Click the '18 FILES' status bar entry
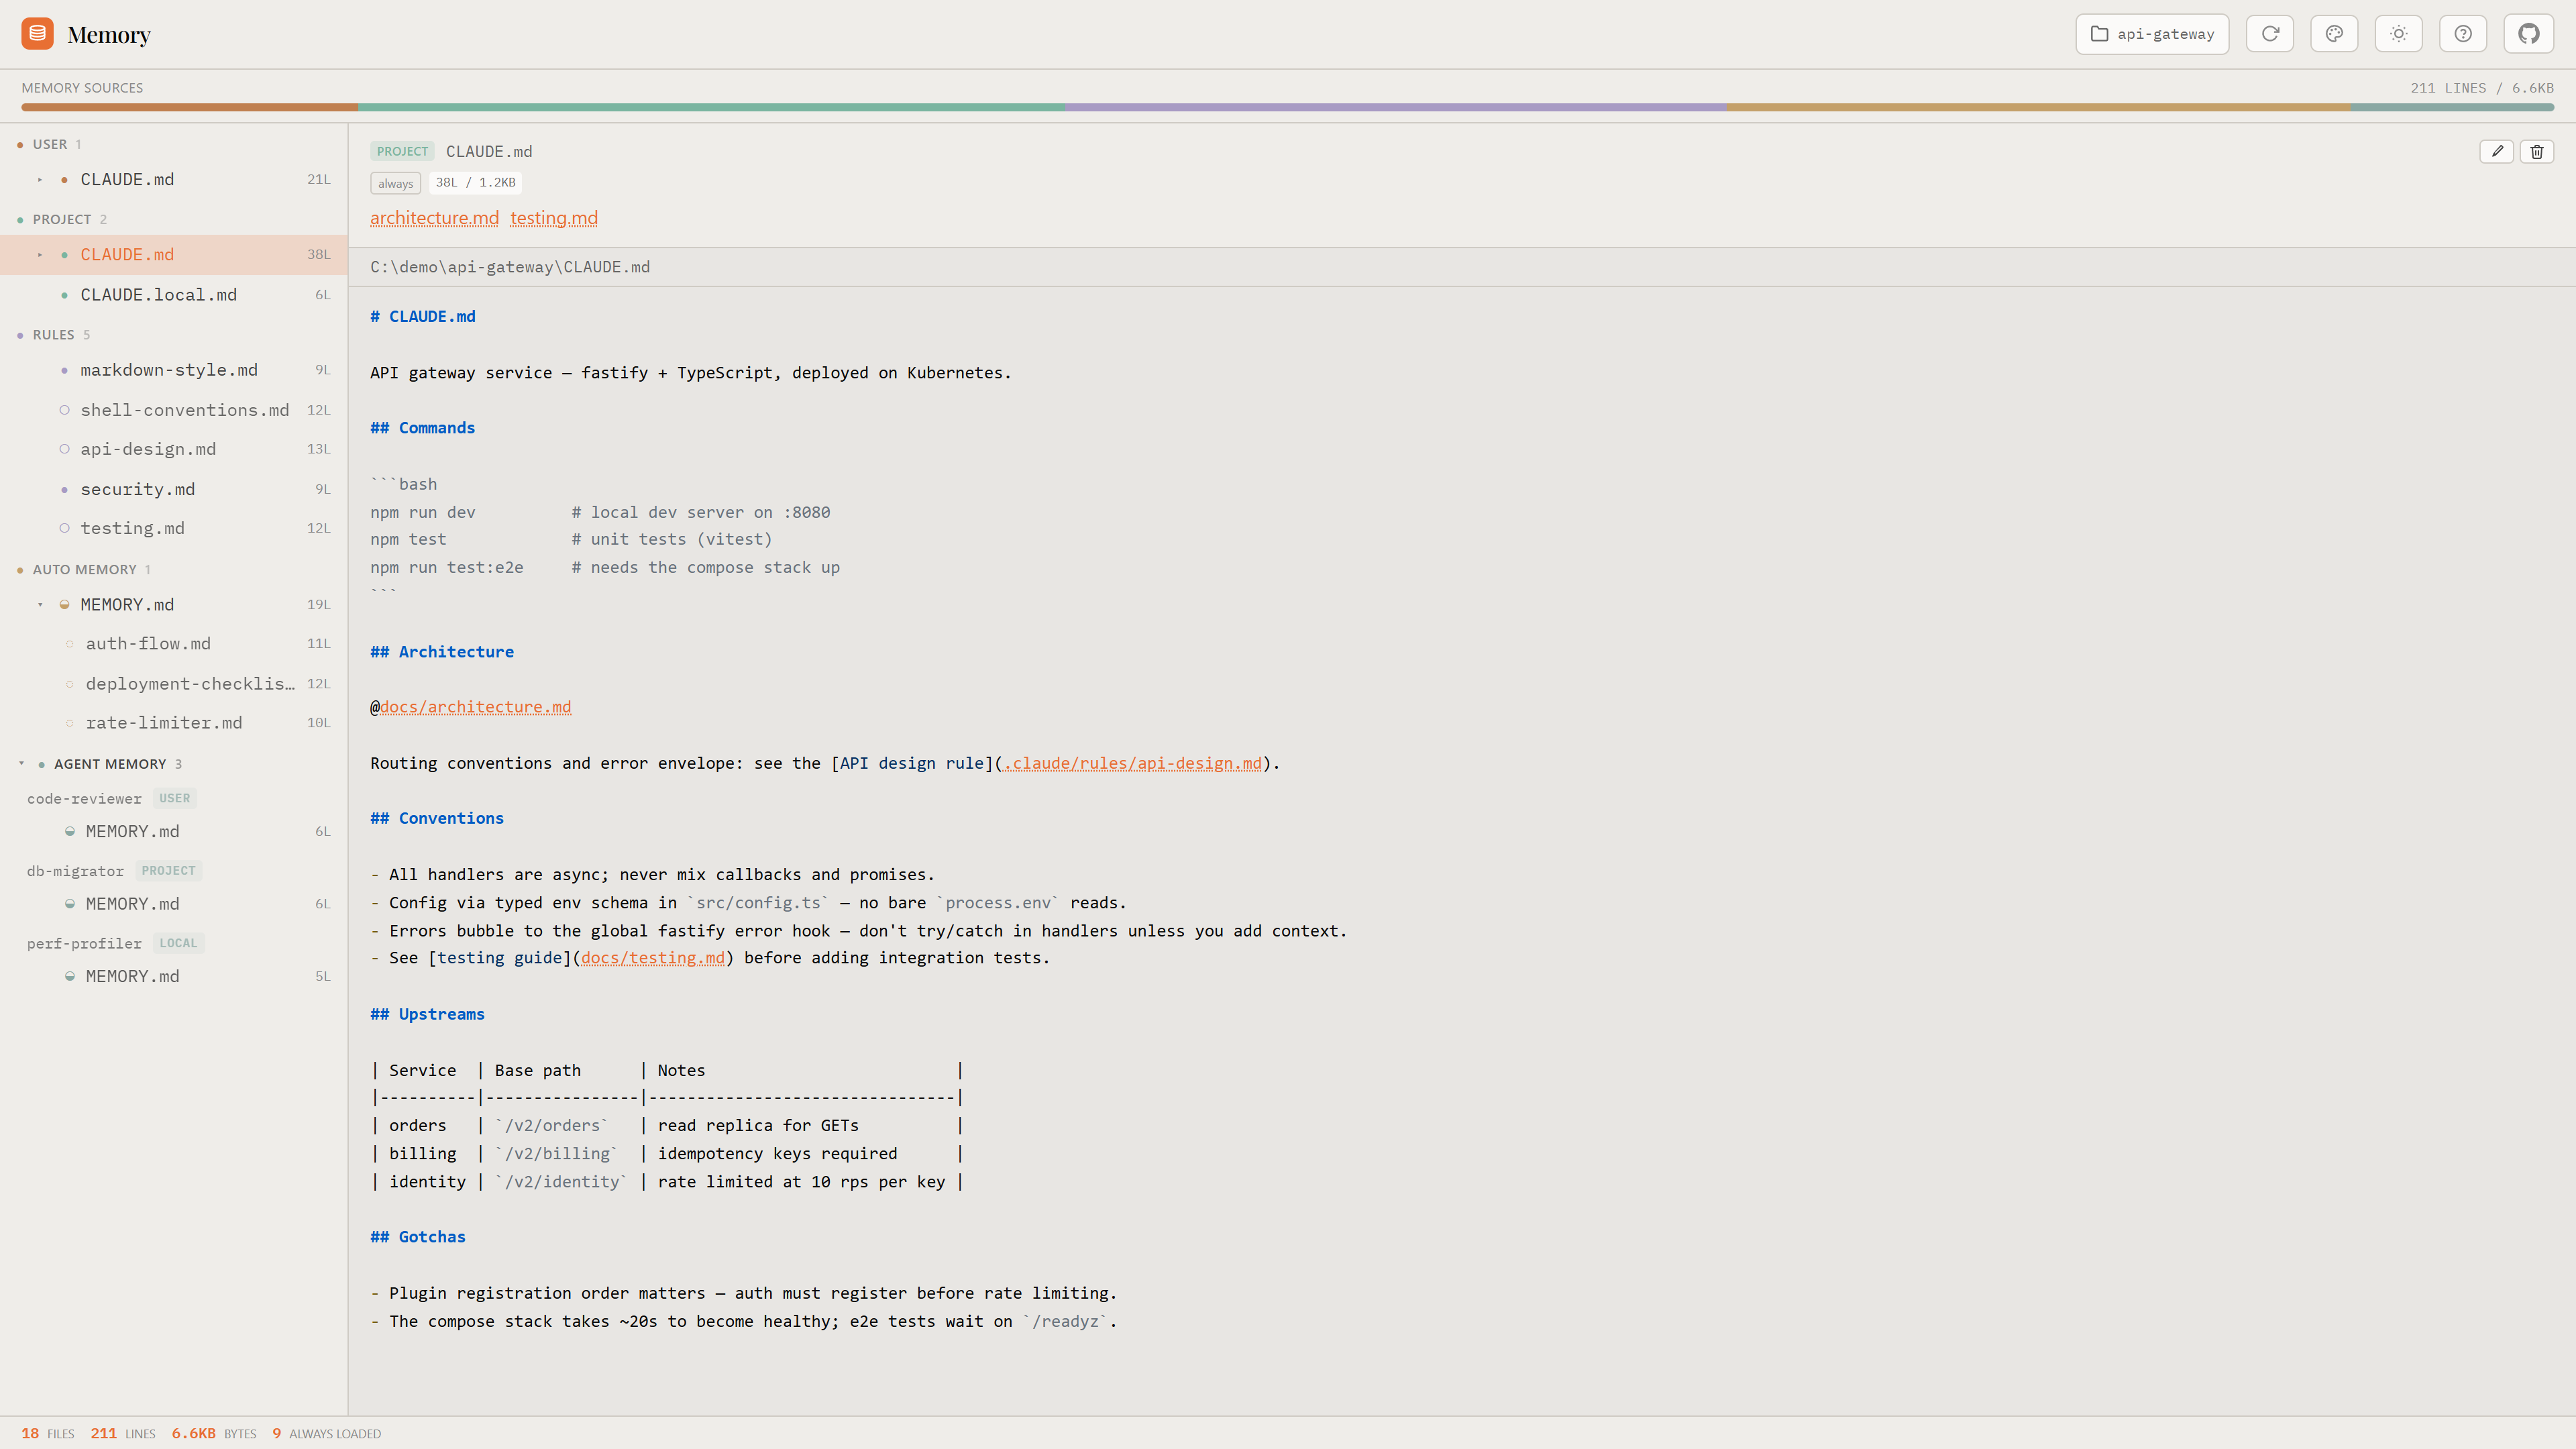 click(x=48, y=1434)
